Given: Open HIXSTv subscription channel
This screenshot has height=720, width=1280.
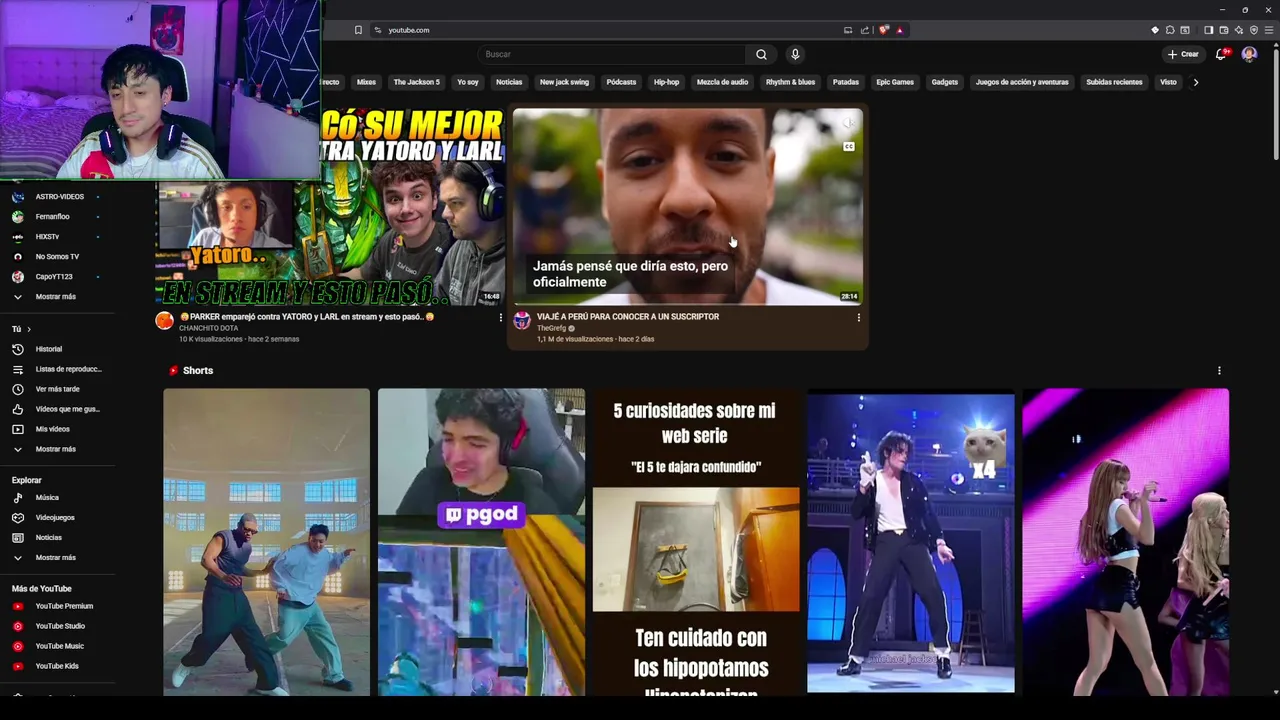Looking at the screenshot, I should point(47,237).
